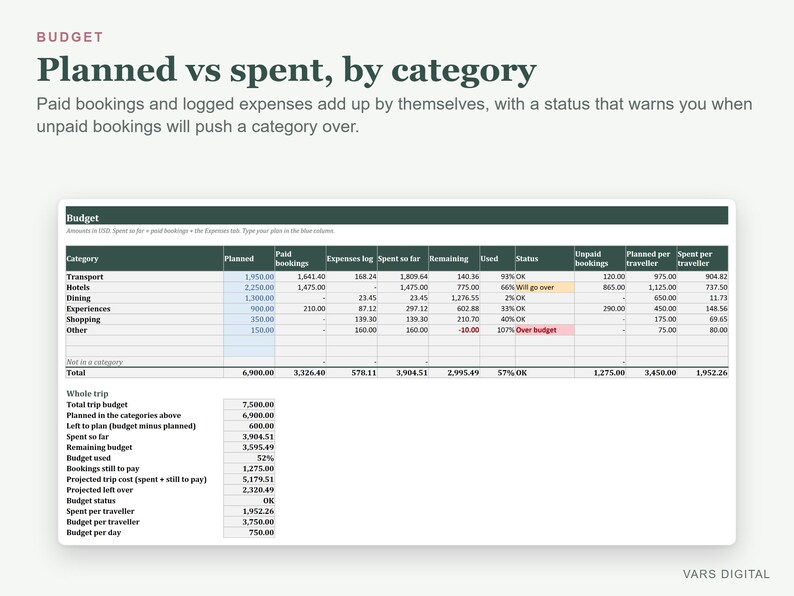This screenshot has height=596, width=794.
Task: Select the Transport planned cell 1,950.00
Action: click(x=249, y=277)
